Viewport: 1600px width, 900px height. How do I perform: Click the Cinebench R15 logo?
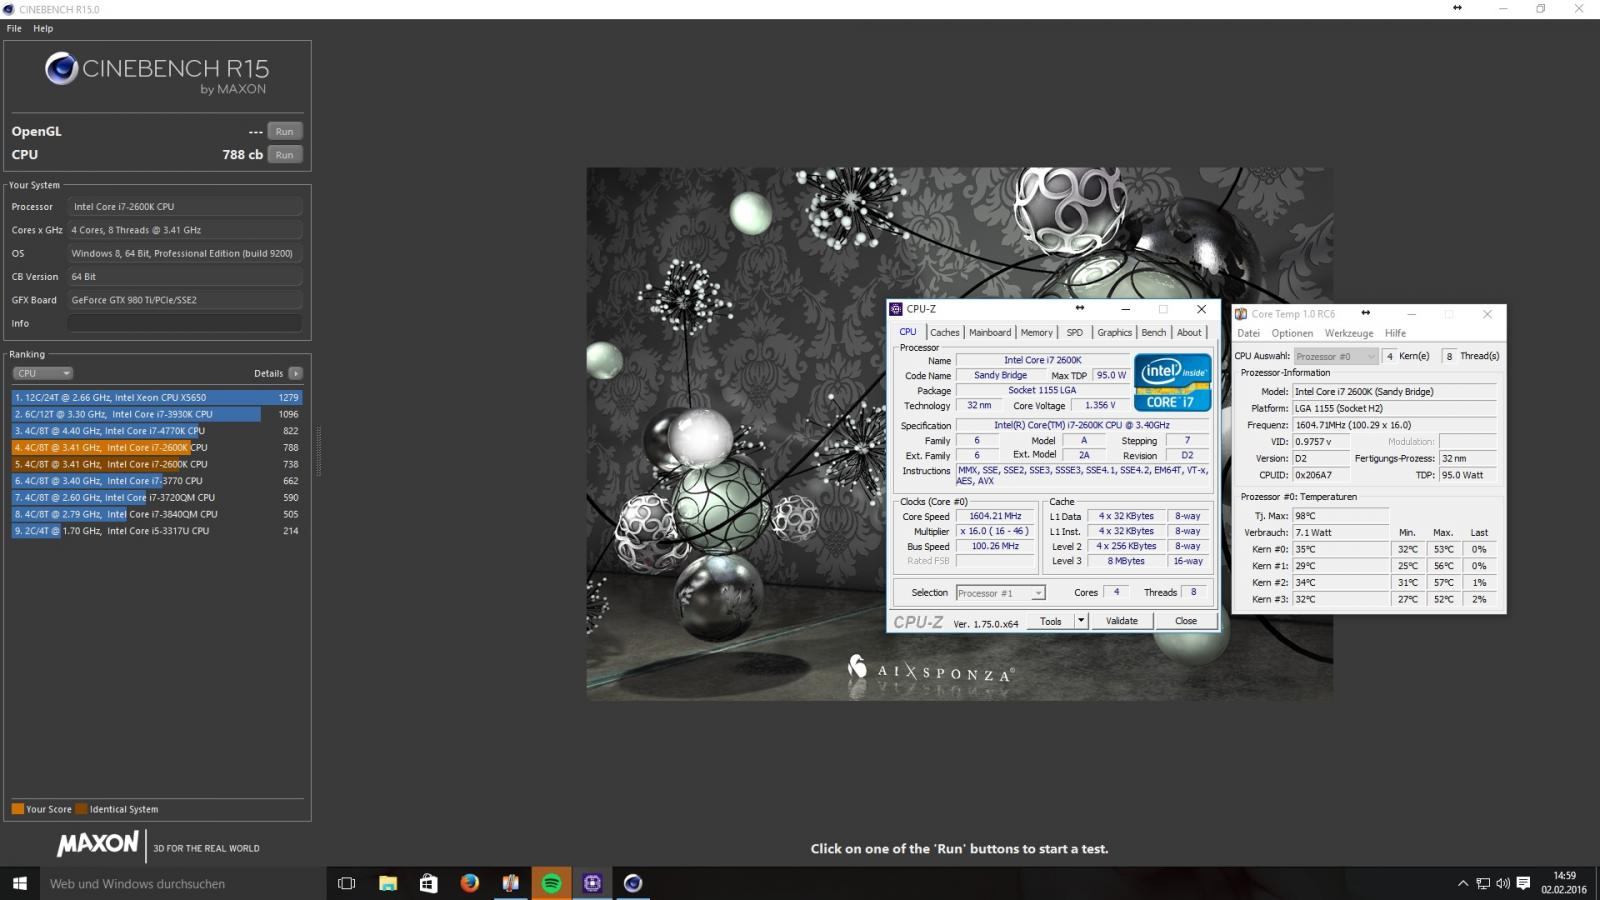tap(157, 73)
